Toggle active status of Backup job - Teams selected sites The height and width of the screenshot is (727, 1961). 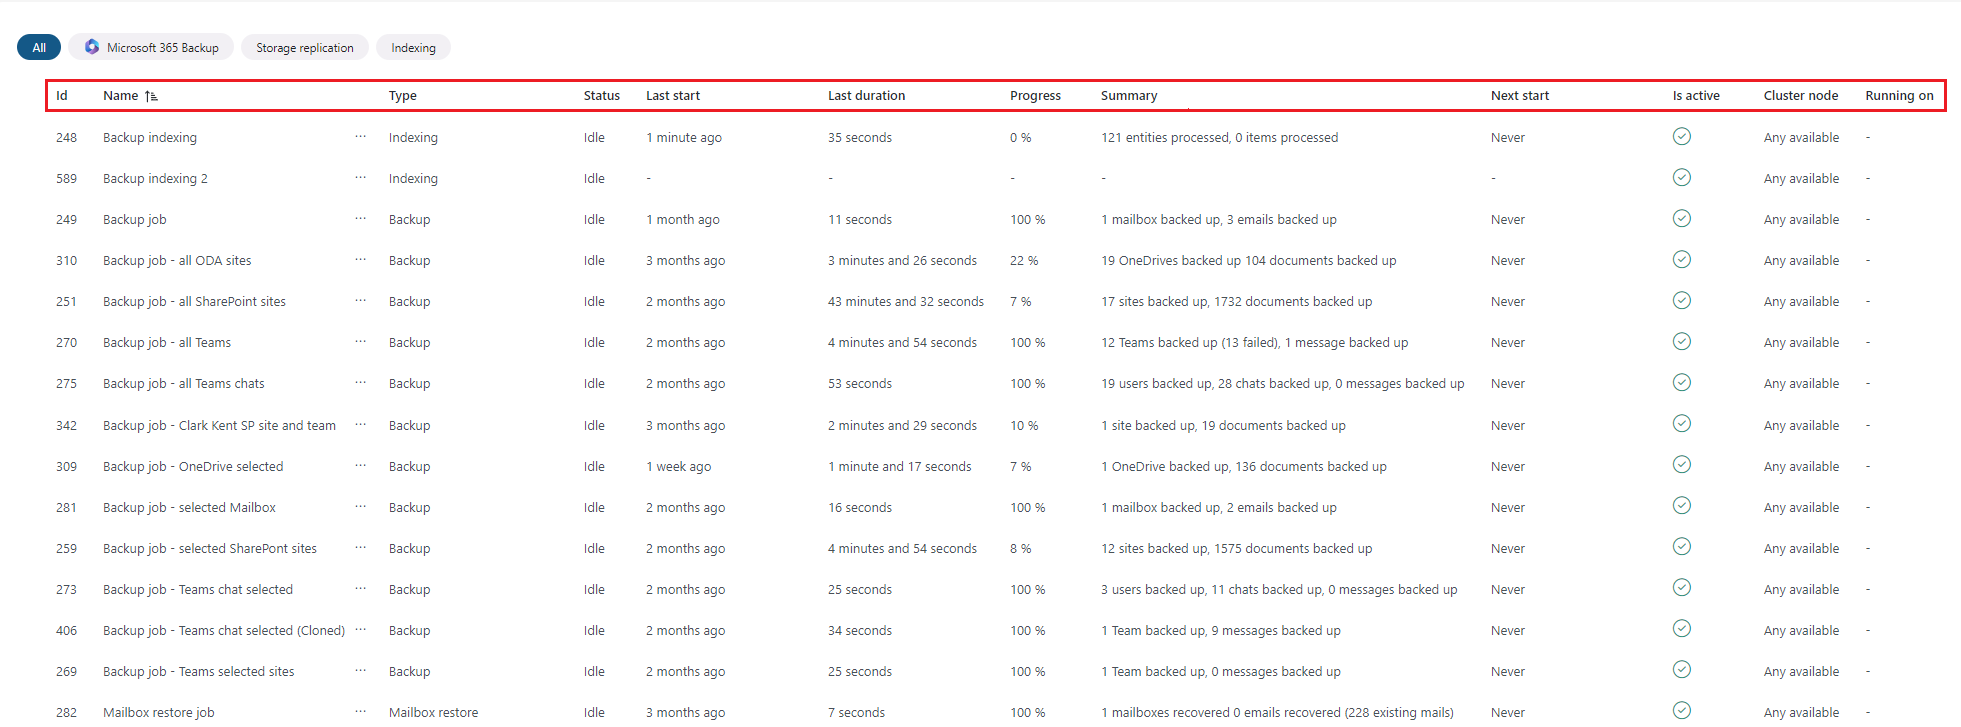[1681, 670]
